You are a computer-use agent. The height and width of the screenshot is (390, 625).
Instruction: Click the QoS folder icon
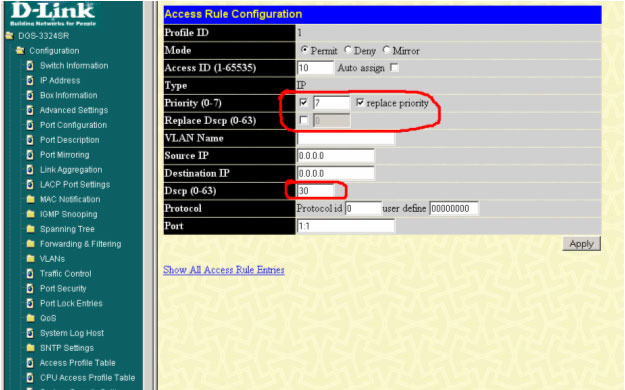coord(31,318)
